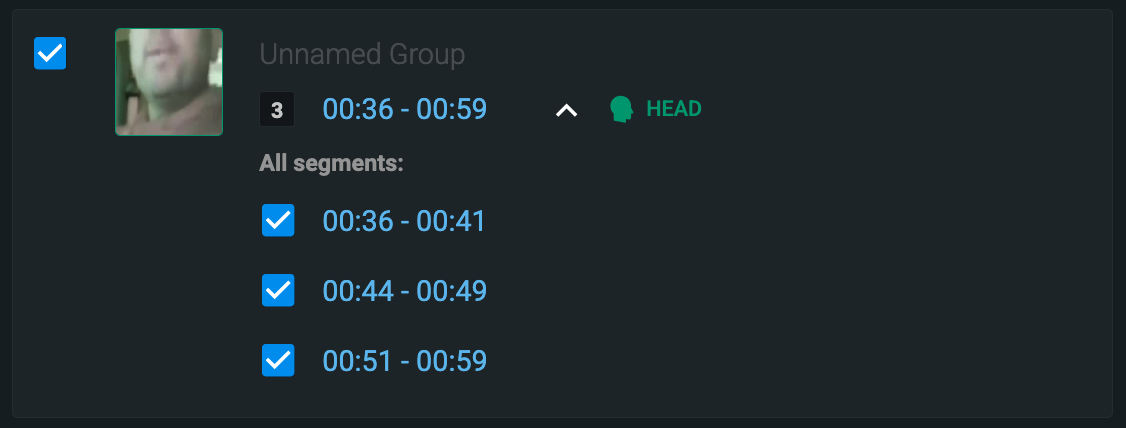Click the 00:44 start time of the second segment

coord(357,290)
